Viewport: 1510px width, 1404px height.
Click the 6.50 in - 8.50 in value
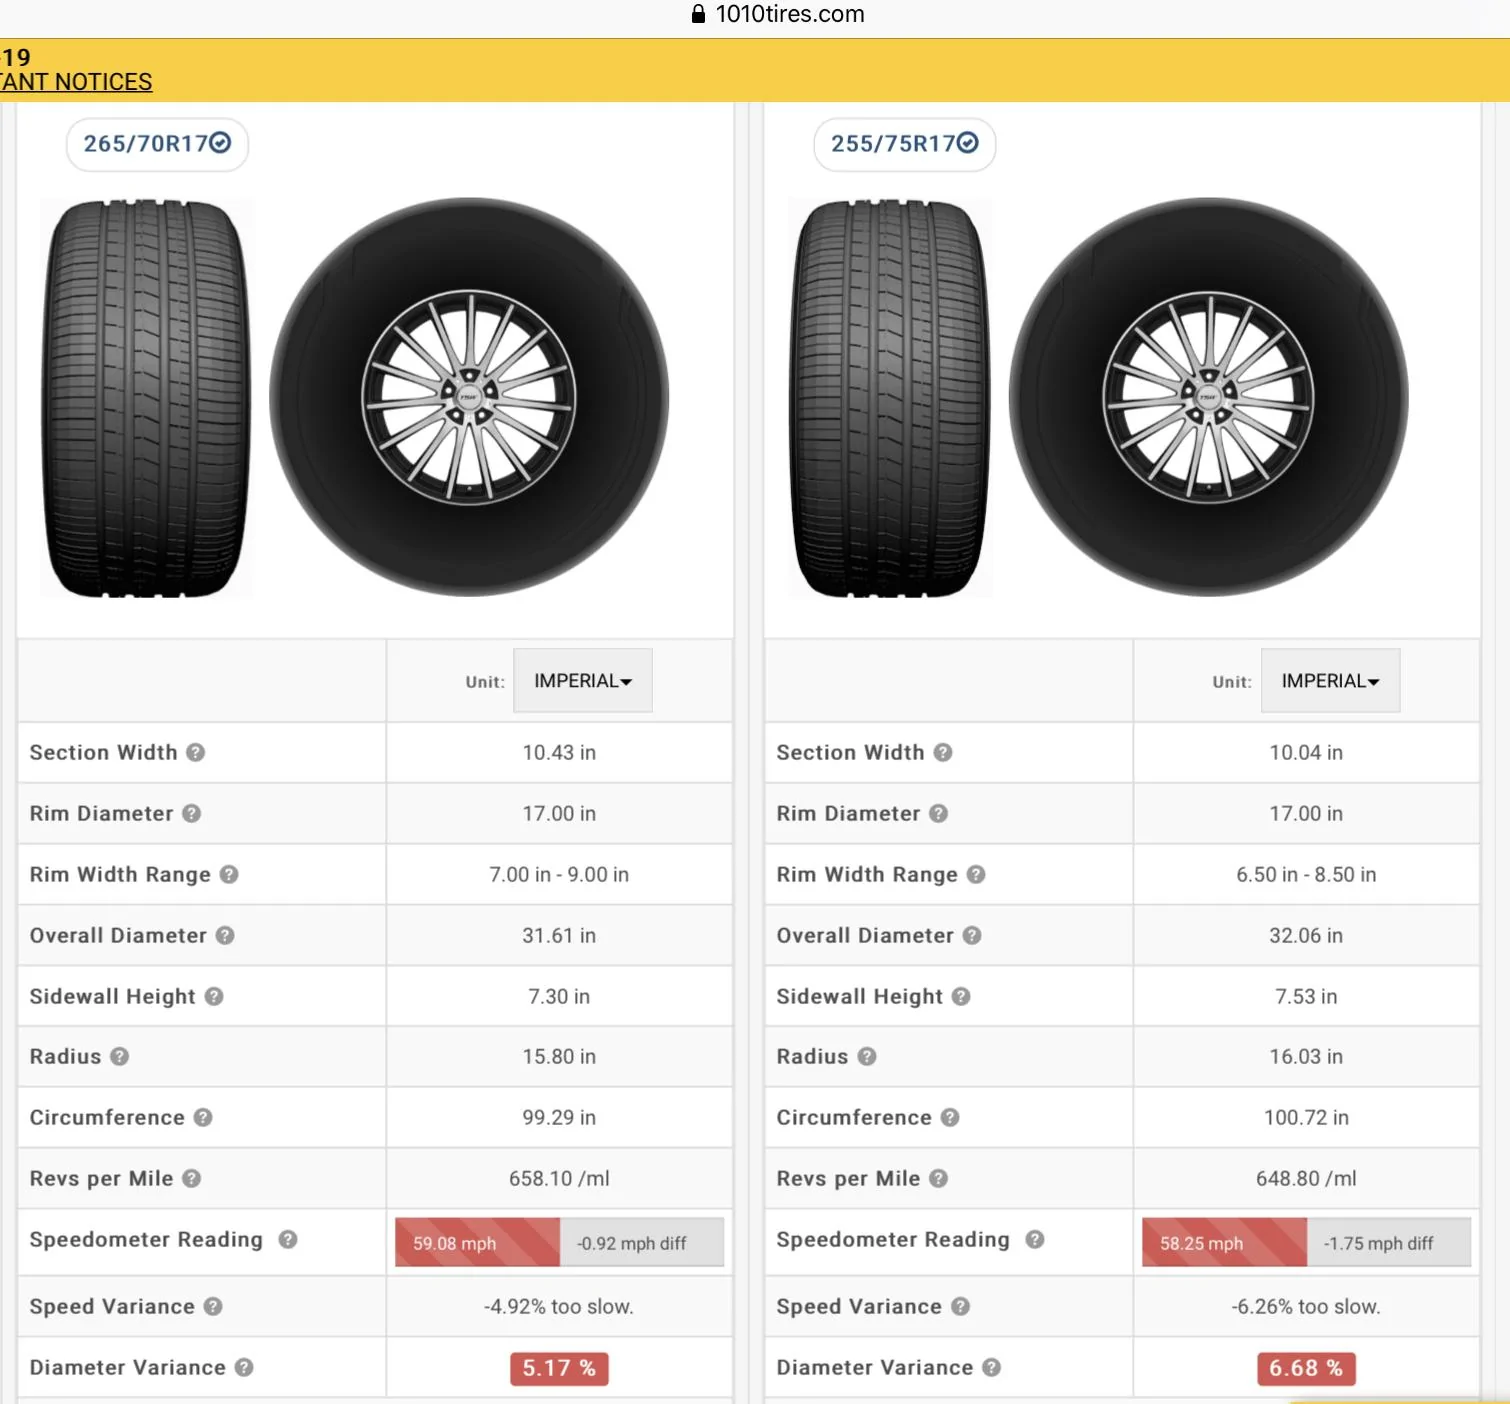click(x=1306, y=874)
